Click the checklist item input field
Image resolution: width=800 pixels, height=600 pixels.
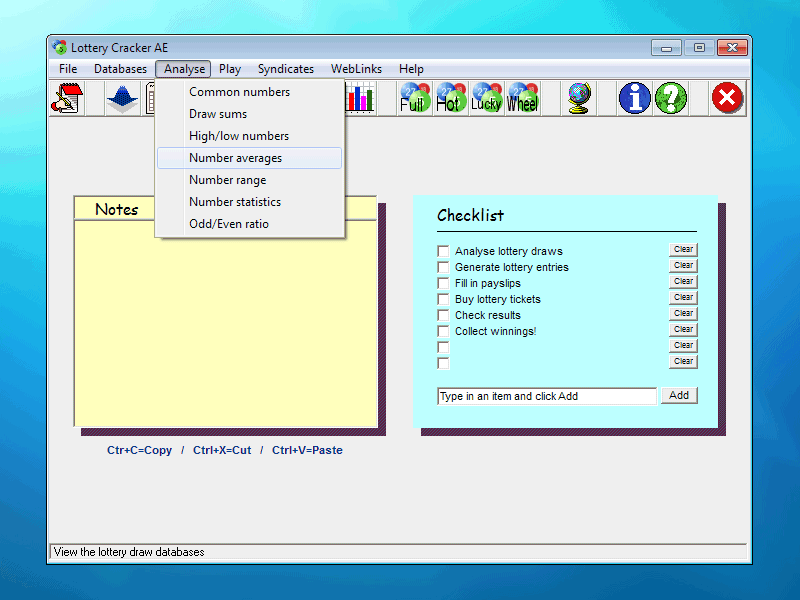pos(546,396)
